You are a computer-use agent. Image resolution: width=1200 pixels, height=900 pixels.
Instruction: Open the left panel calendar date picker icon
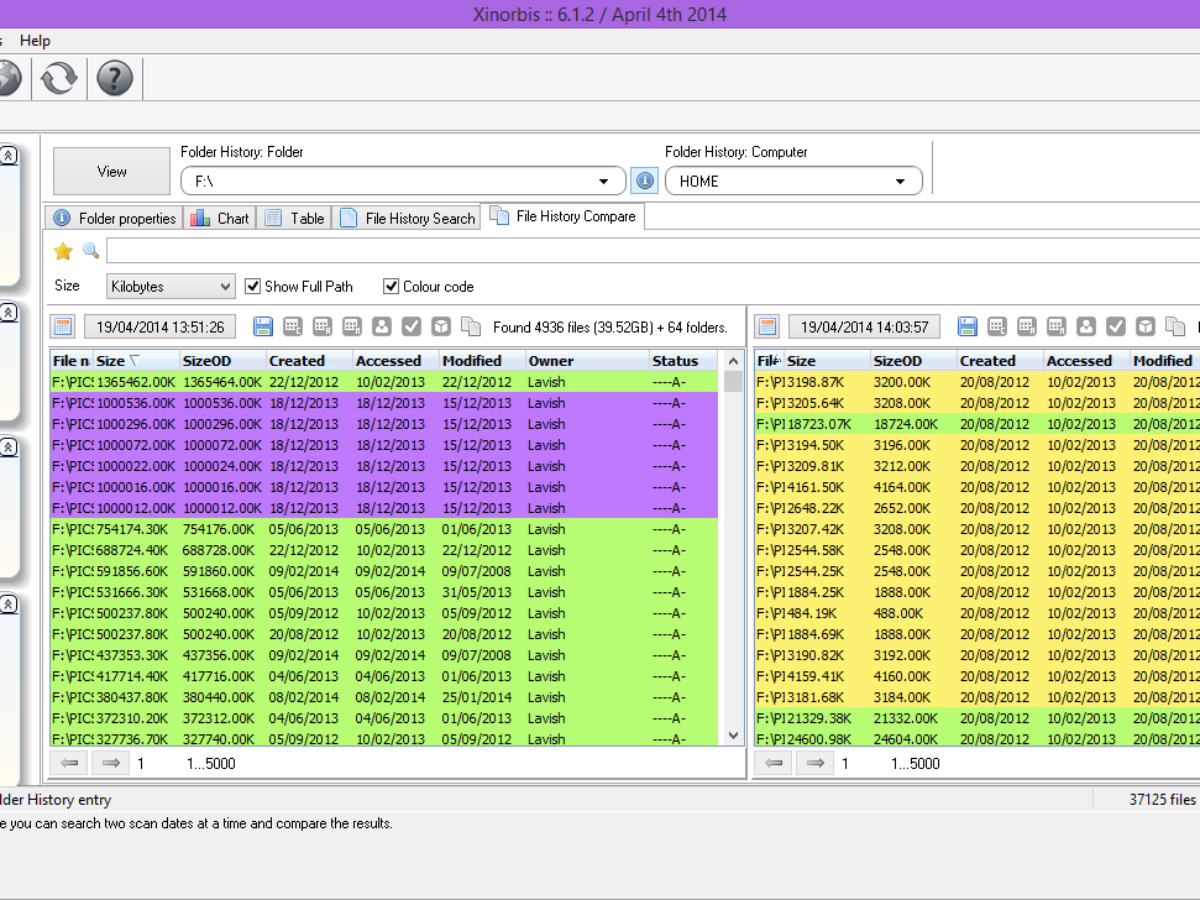click(x=63, y=327)
